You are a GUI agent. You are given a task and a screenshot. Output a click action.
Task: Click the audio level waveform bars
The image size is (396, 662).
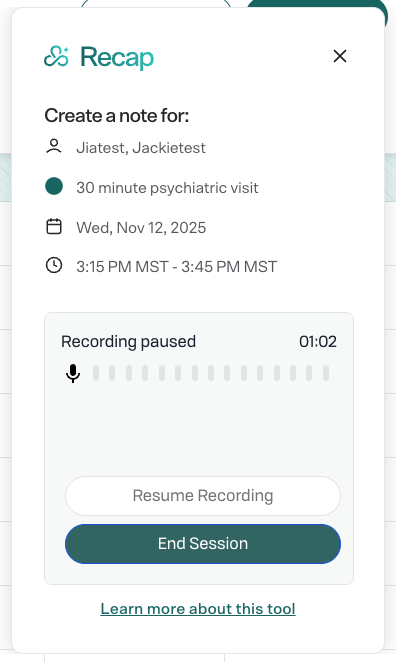[211, 373]
